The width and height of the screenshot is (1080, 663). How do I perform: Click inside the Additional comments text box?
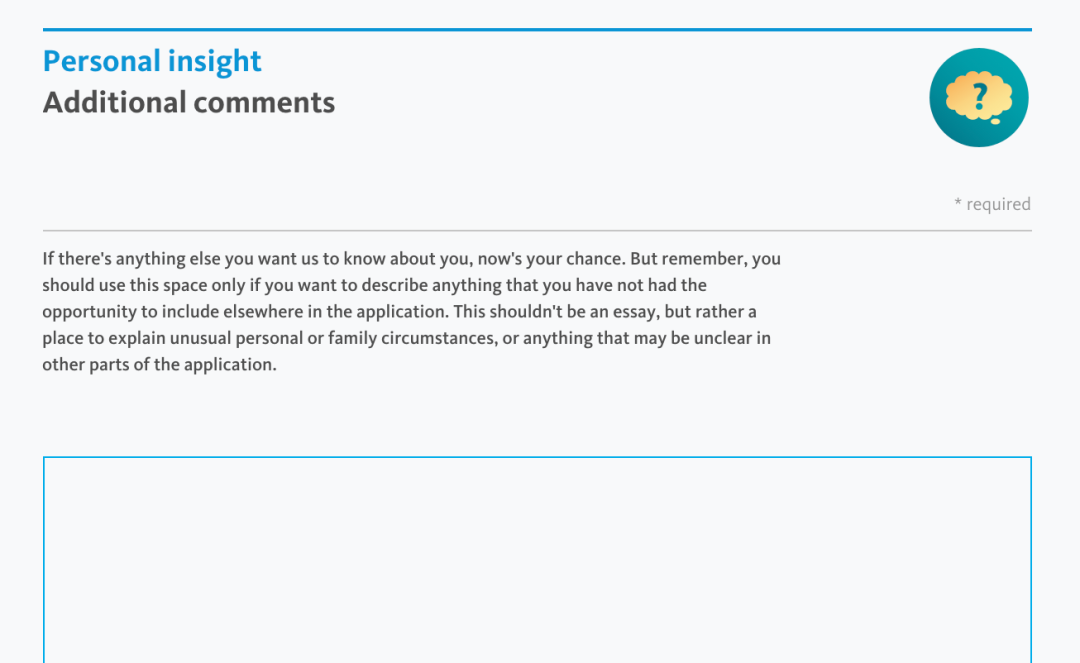(537, 558)
